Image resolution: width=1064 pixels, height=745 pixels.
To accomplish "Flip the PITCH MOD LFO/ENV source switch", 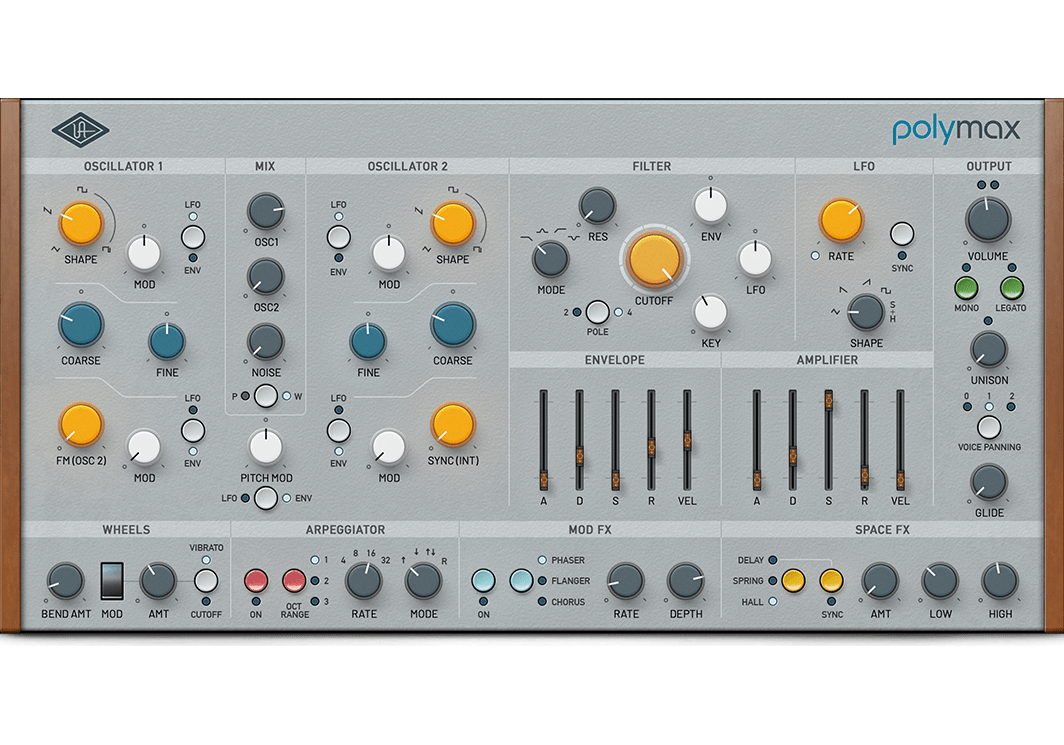I will click(266, 498).
